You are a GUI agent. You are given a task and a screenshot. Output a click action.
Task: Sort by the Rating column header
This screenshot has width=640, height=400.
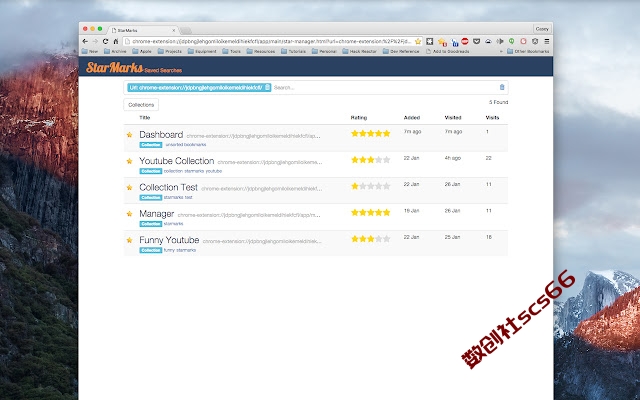tap(359, 118)
